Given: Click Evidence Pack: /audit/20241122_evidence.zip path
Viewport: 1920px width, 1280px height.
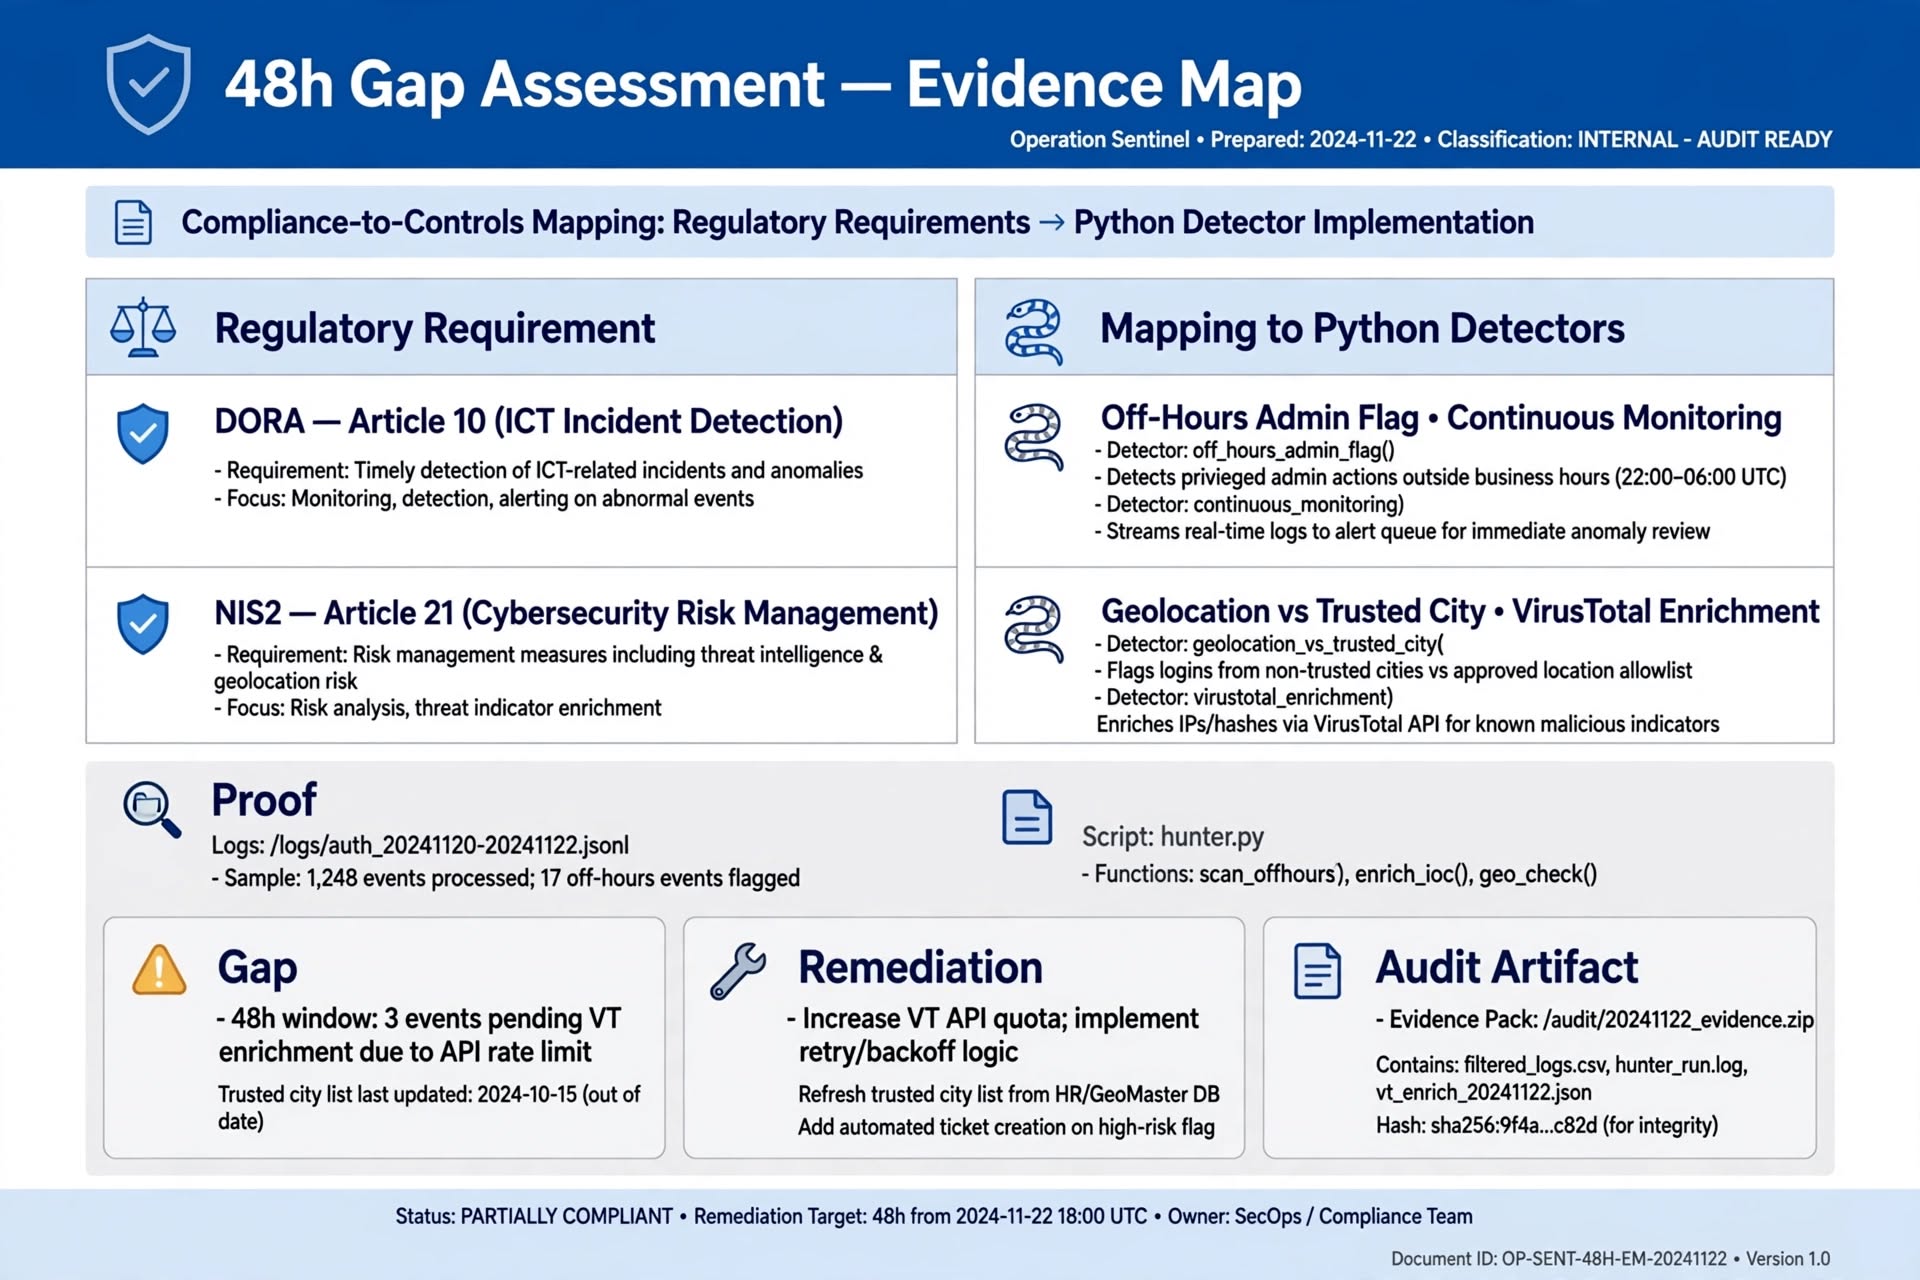Looking at the screenshot, I should 1594,1019.
